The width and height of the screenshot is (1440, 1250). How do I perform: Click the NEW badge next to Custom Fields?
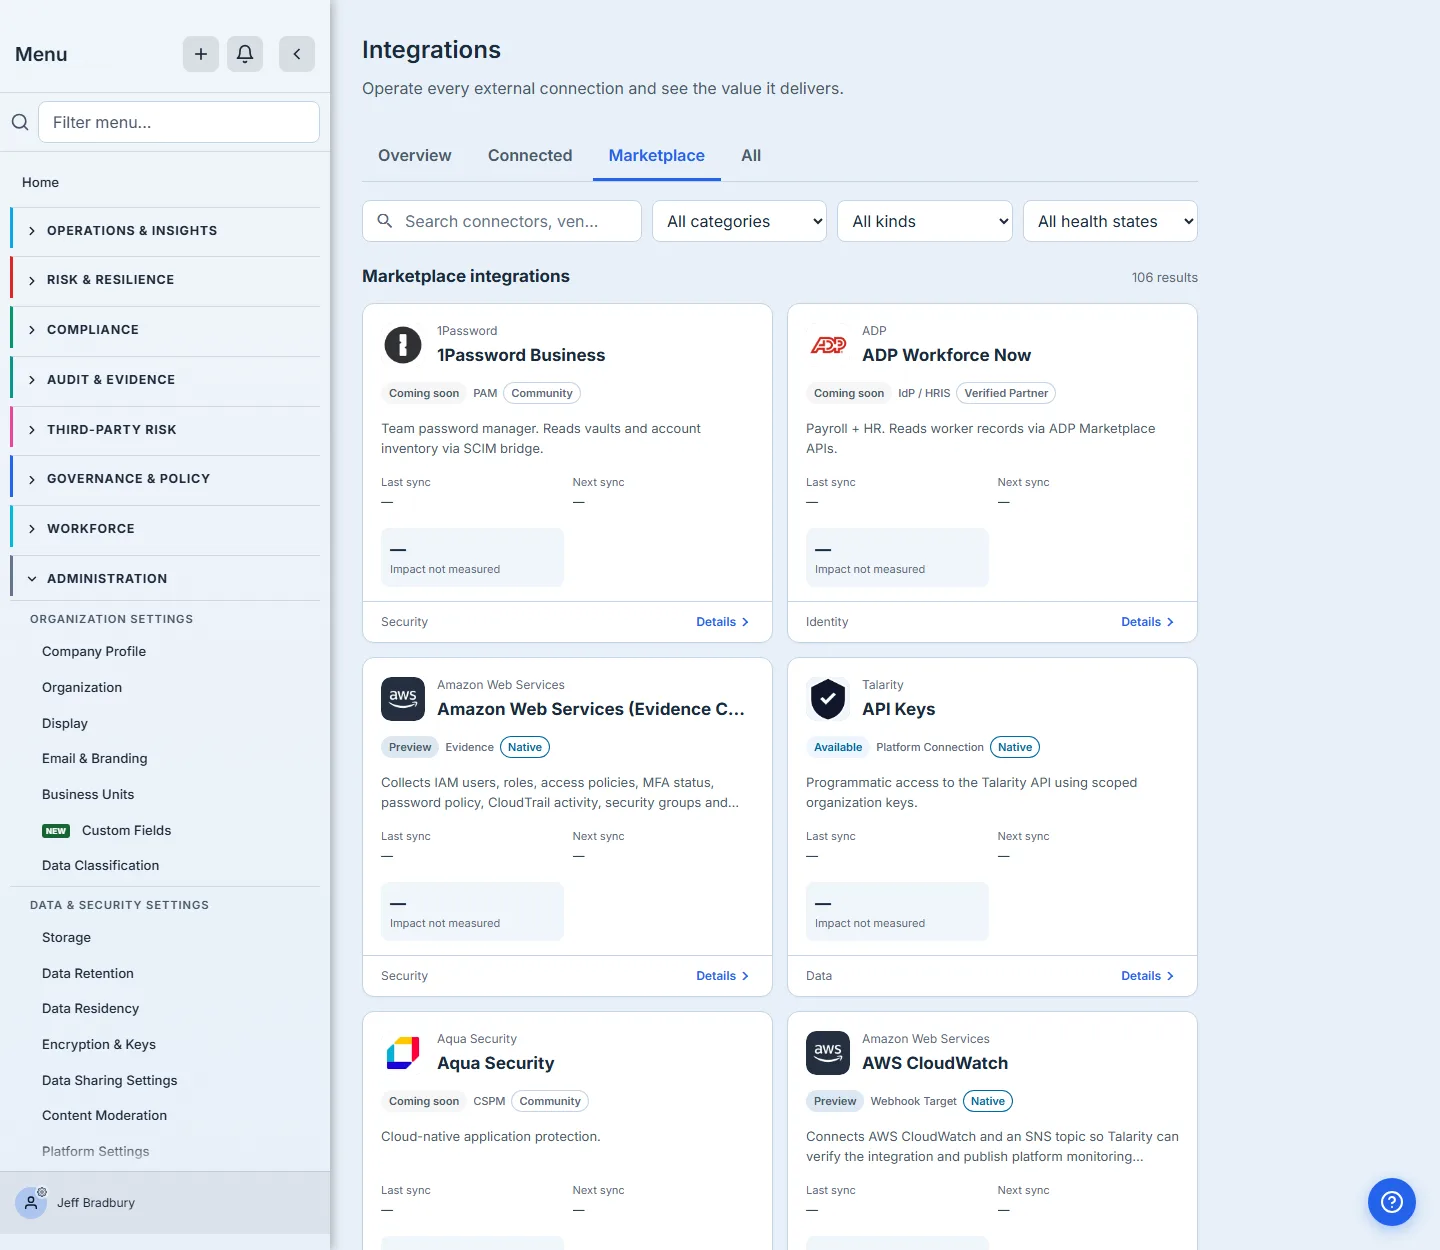click(x=56, y=831)
